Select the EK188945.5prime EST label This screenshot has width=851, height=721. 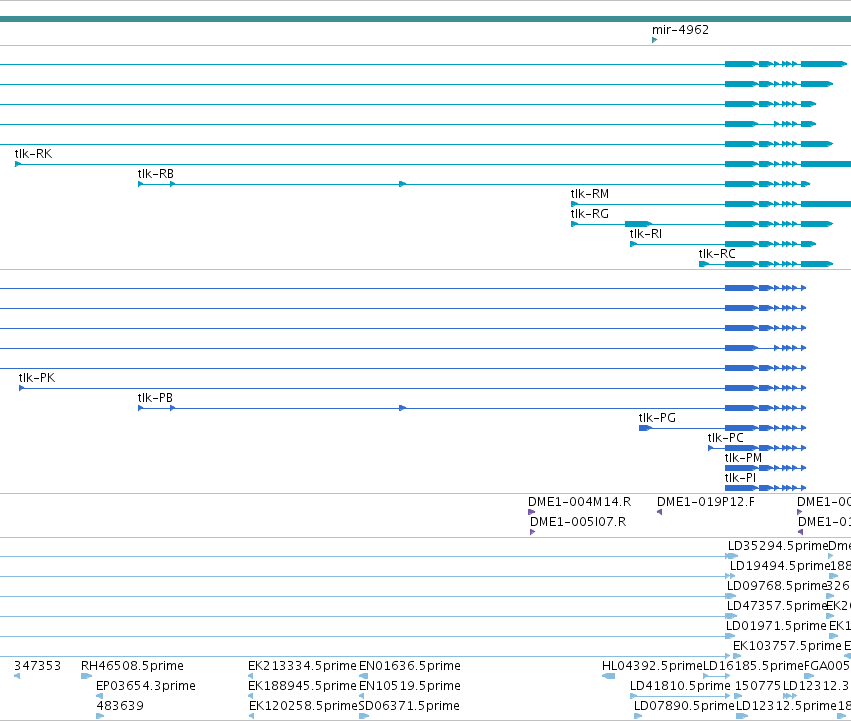tap(302, 686)
